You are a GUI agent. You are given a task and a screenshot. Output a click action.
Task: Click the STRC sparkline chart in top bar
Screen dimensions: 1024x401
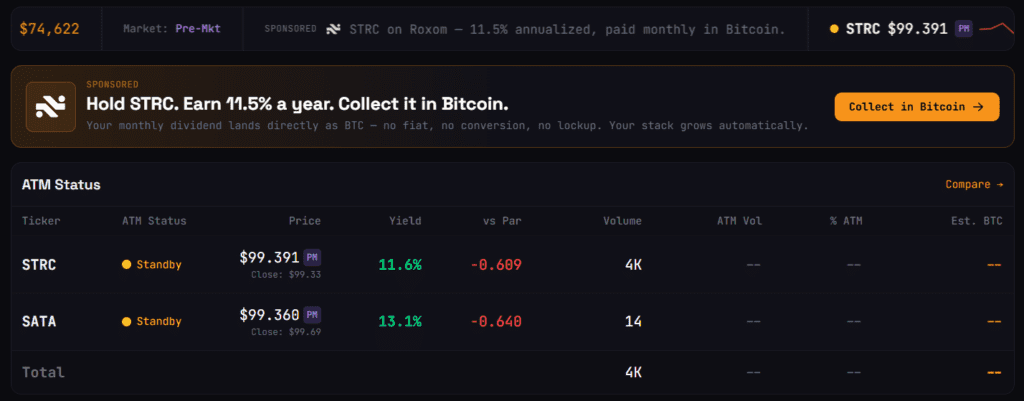coord(997,28)
